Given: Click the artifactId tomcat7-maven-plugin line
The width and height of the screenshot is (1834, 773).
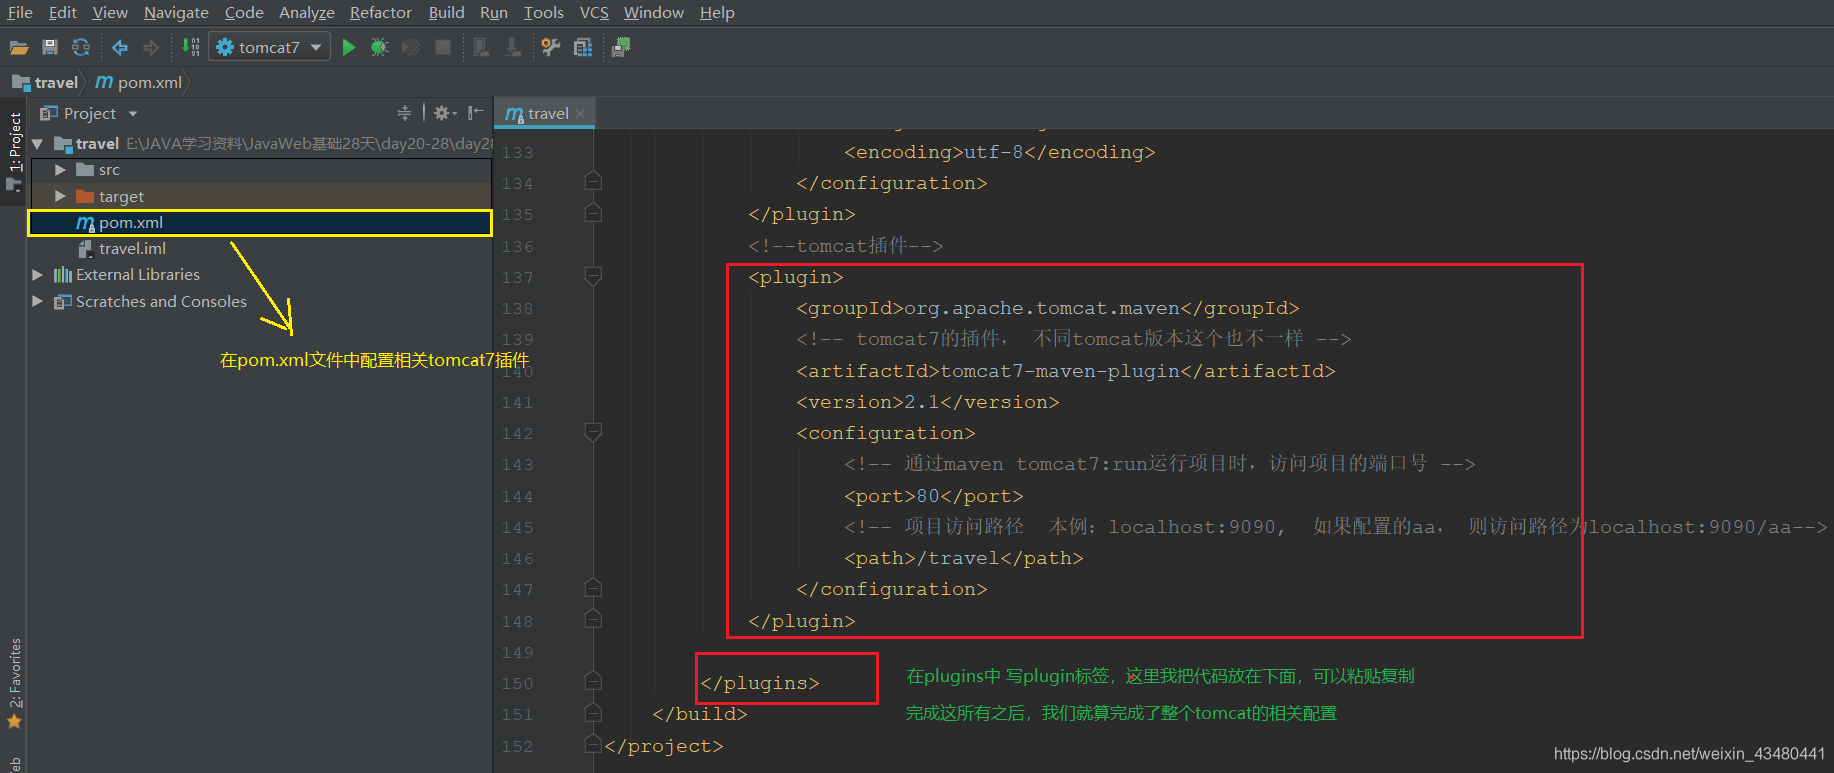Looking at the screenshot, I should (x=1066, y=371).
